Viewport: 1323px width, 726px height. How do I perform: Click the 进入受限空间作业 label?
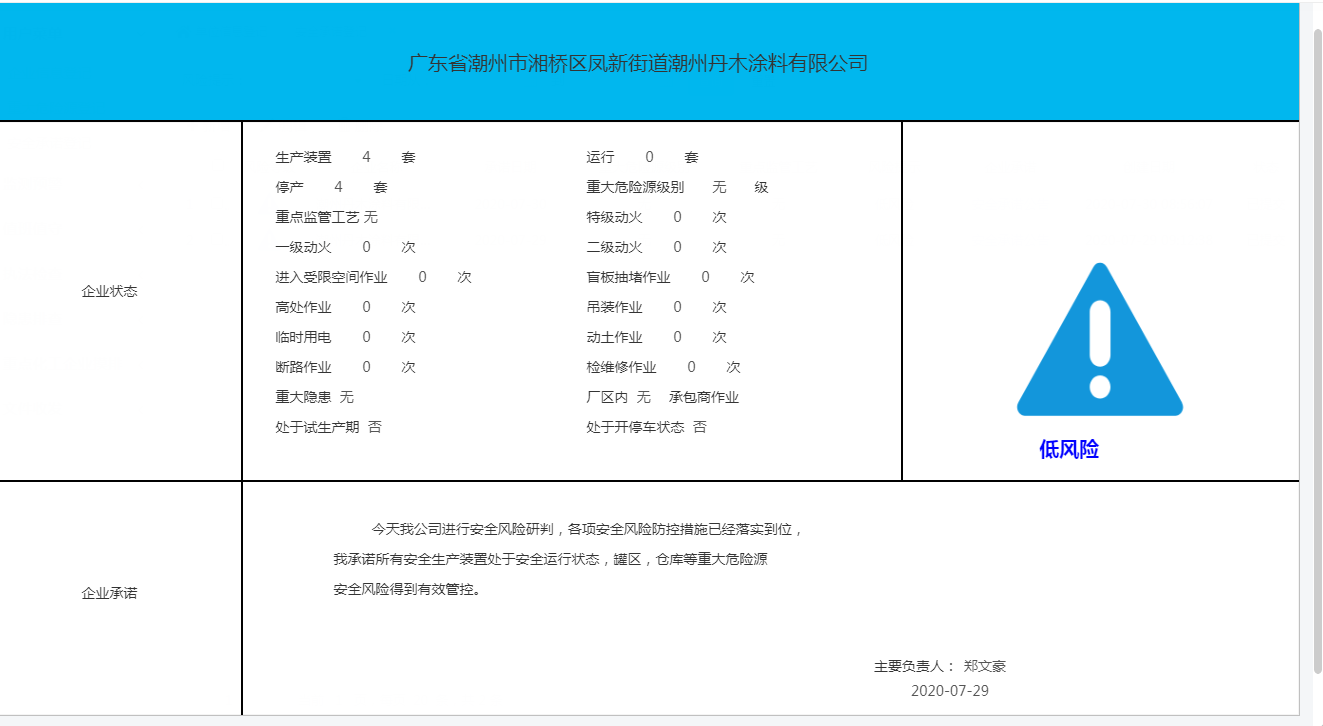tap(331, 278)
